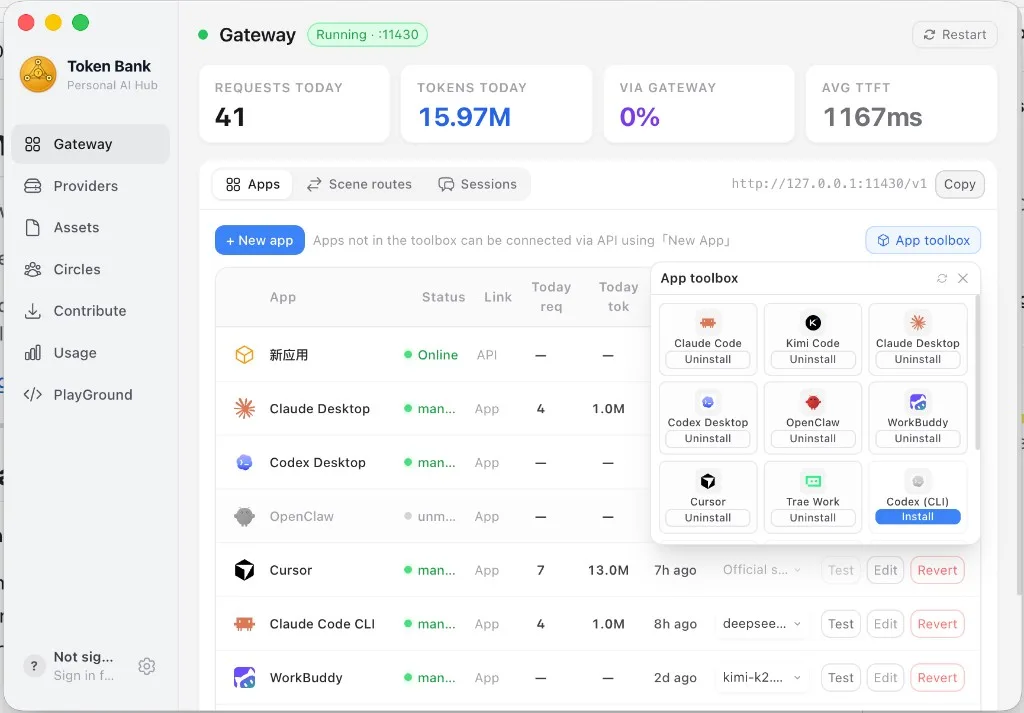Revert the Claude Code CLI configuration

(x=937, y=624)
